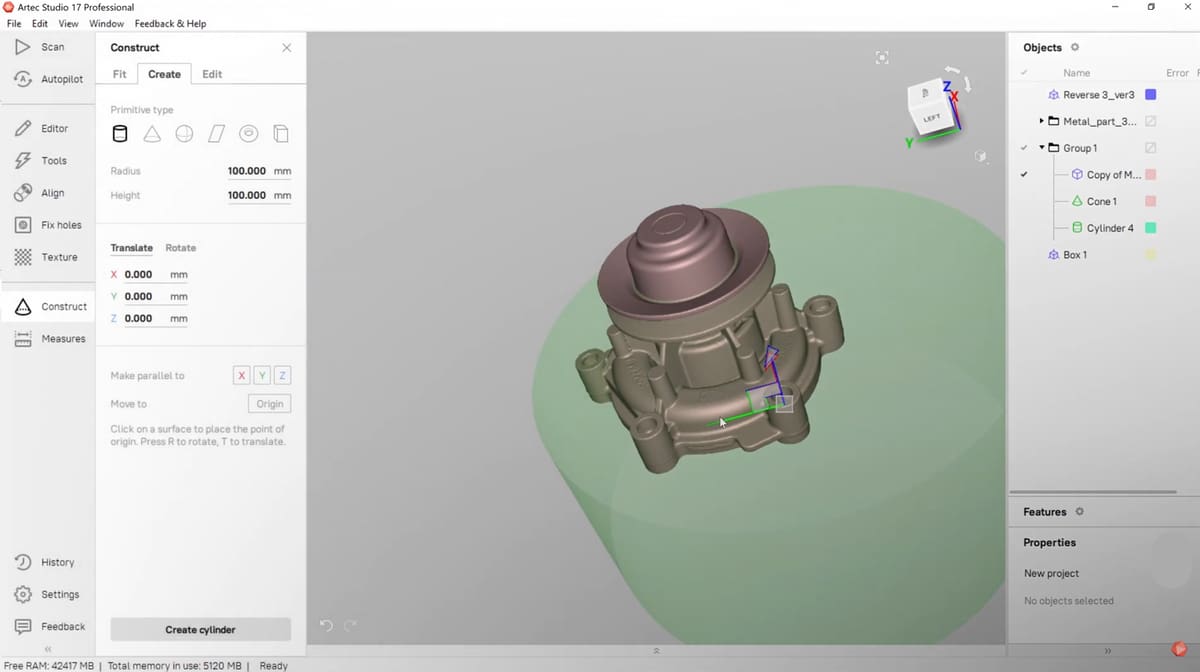This screenshot has height=672, width=1200.
Task: Select the sphere primitive type icon
Action: pos(184,134)
